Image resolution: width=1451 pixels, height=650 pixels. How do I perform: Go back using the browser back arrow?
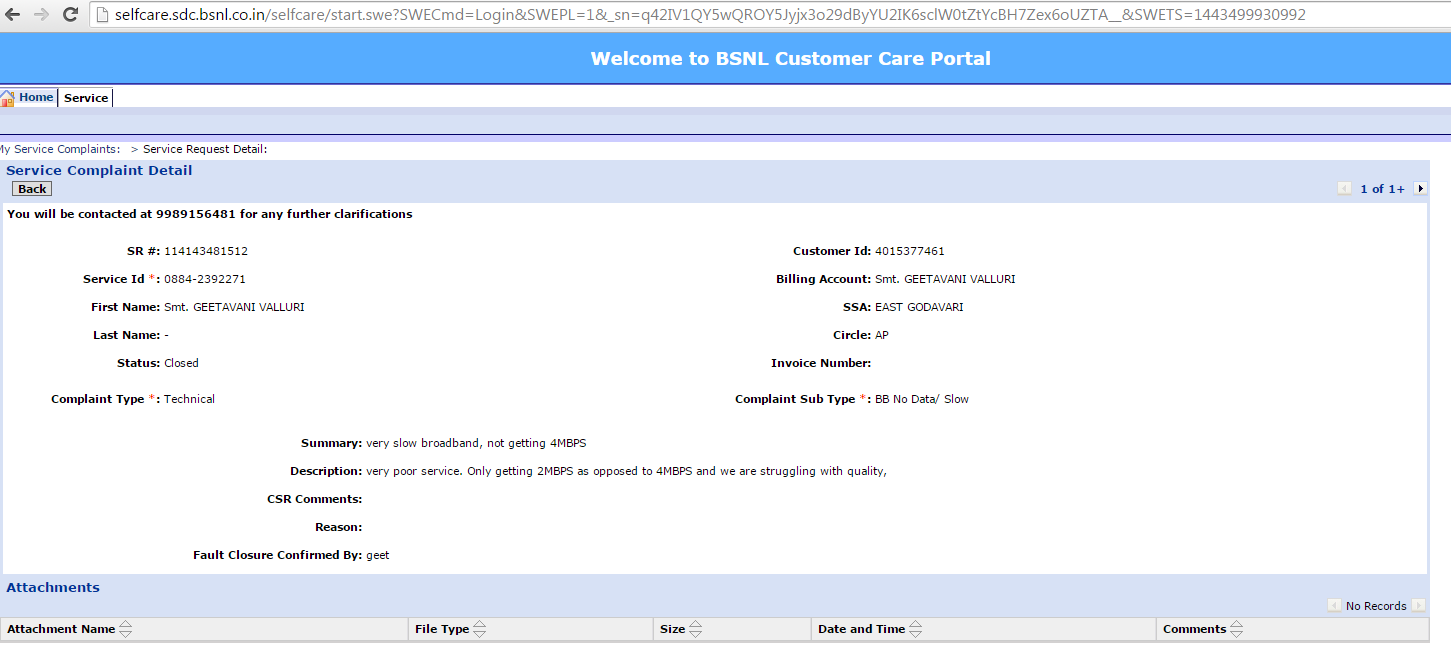click(13, 15)
